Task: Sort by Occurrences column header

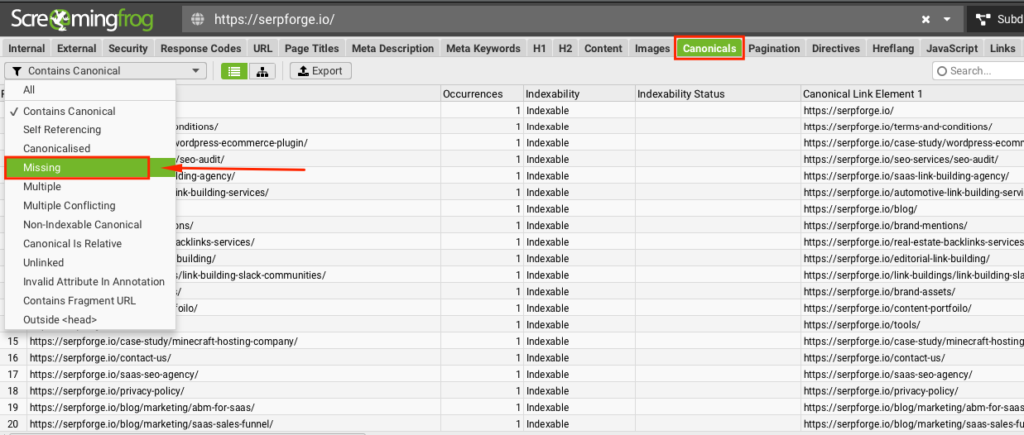Action: click(482, 94)
